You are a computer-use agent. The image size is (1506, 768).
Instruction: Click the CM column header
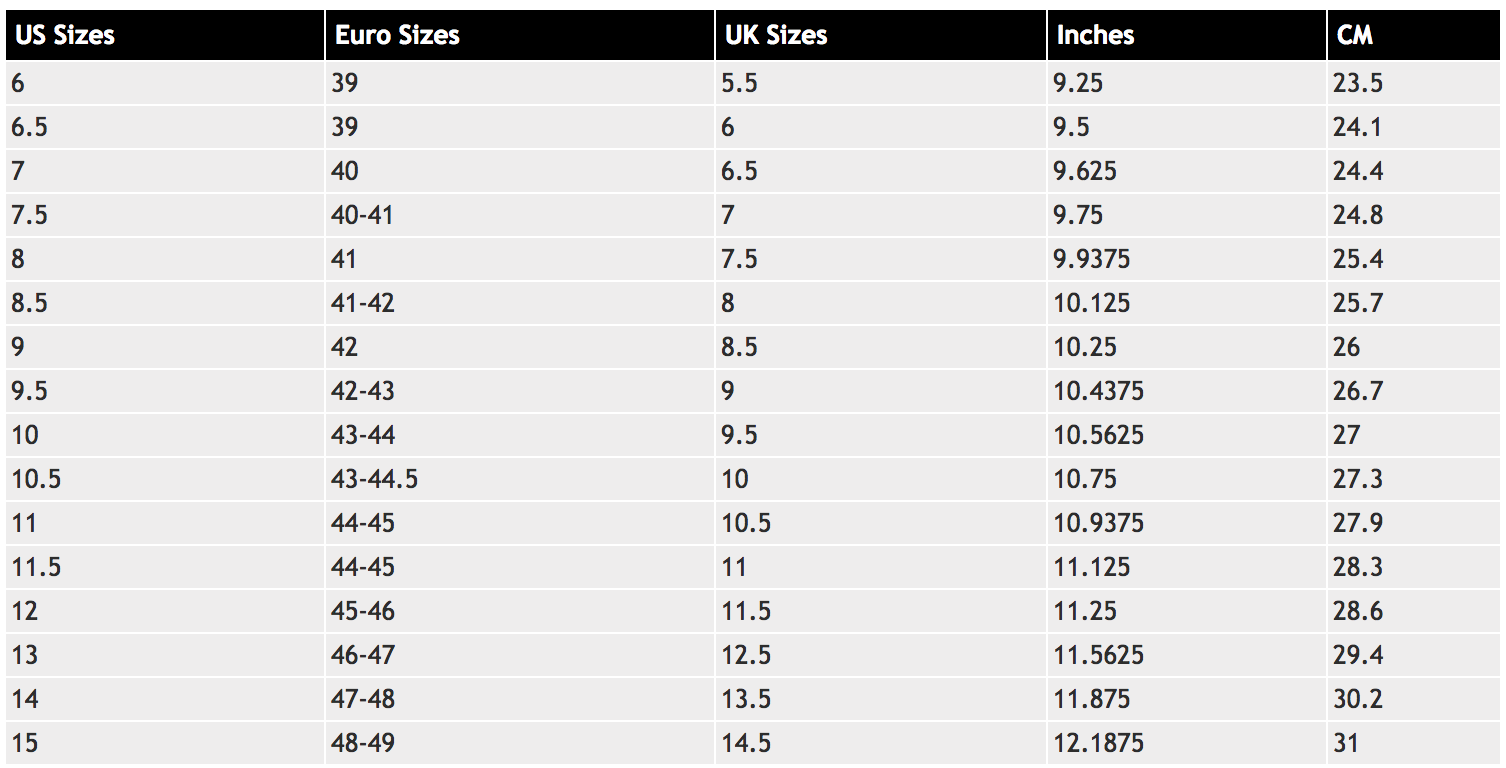(x=1355, y=35)
